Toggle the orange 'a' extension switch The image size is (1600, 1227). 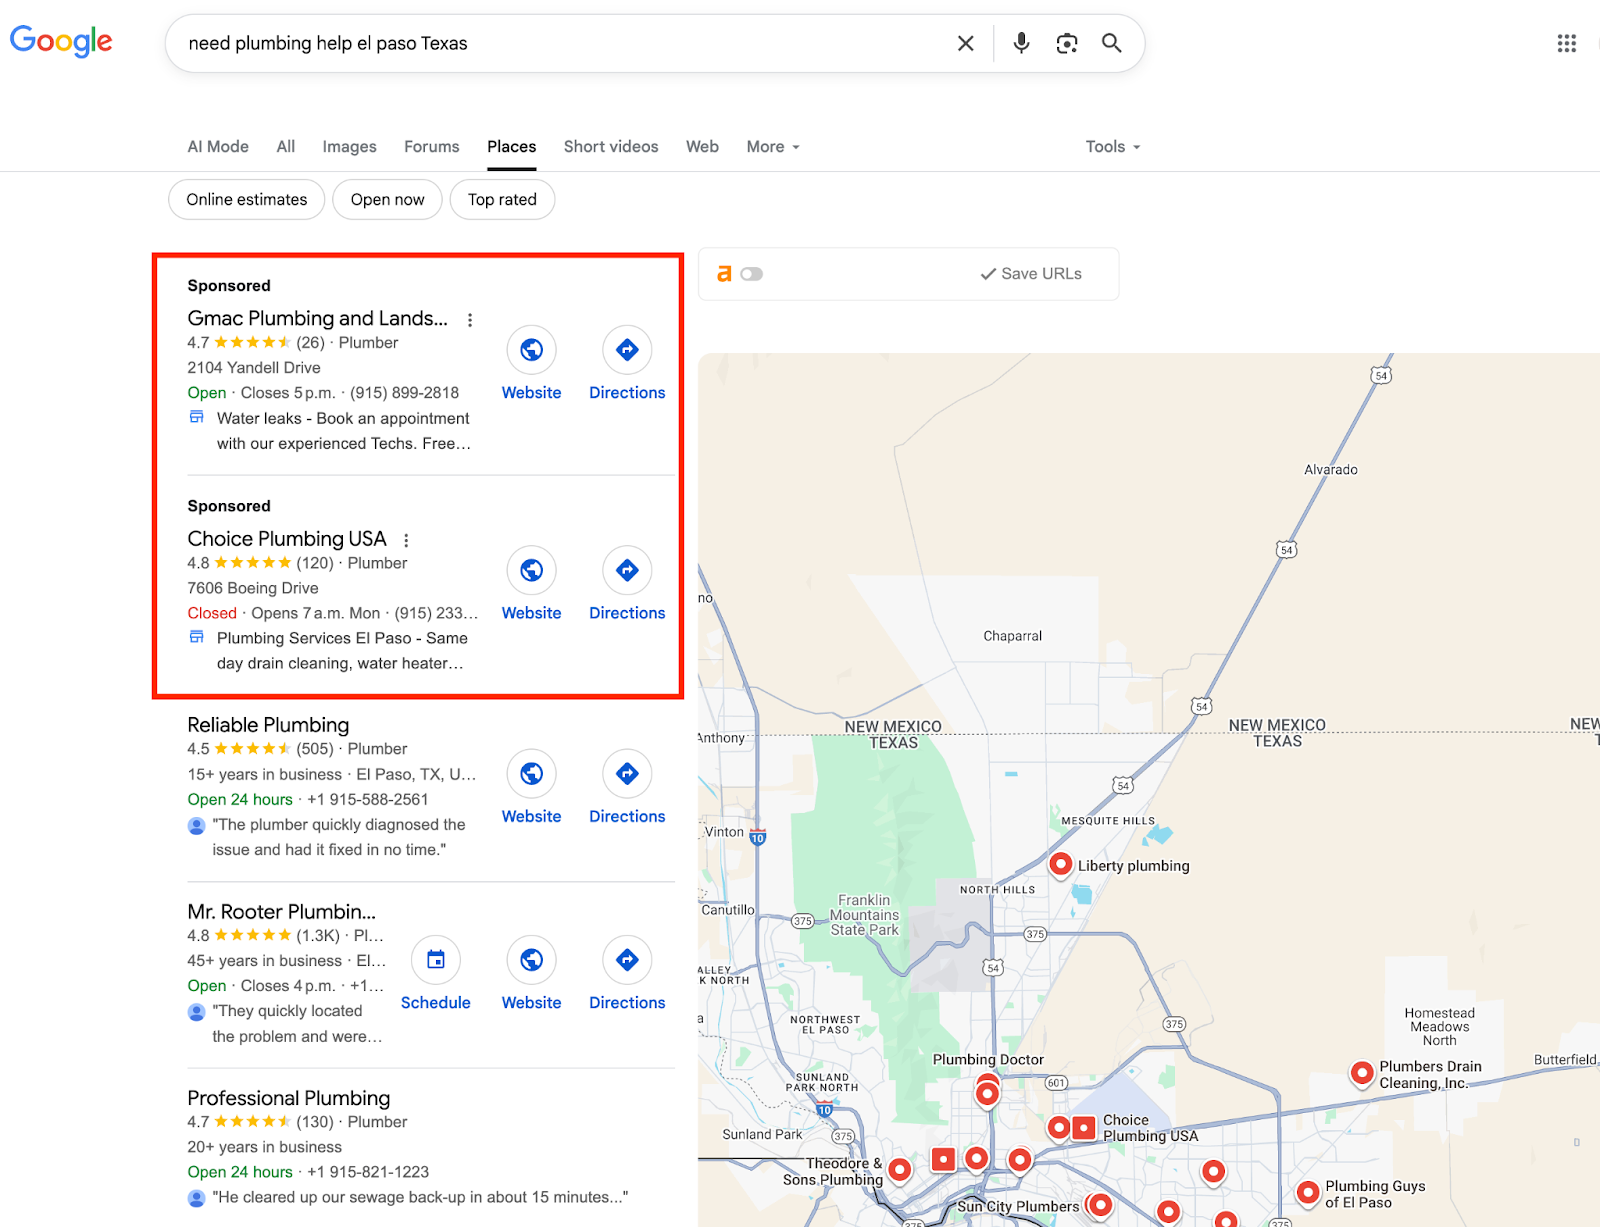pyautogui.click(x=752, y=274)
